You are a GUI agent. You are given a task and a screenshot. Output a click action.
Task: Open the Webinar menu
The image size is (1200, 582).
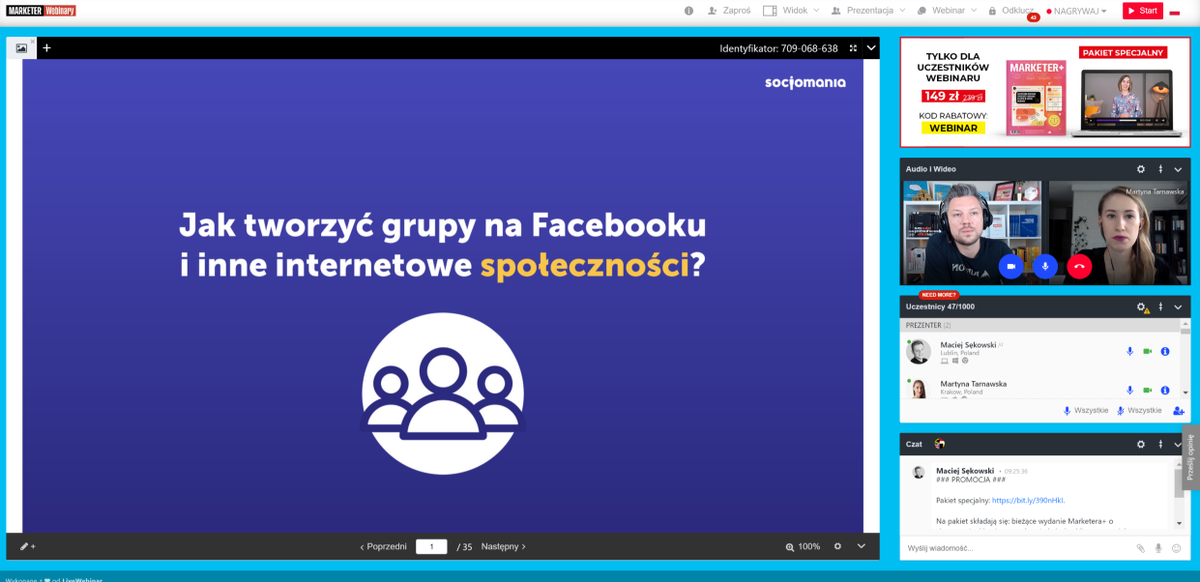[x=945, y=11]
